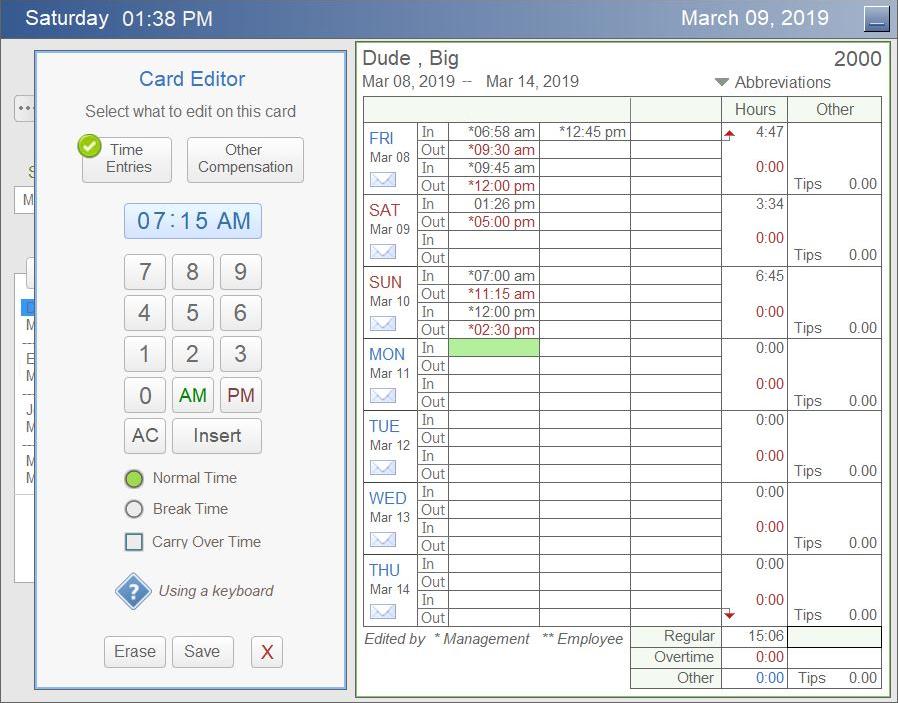The height and width of the screenshot is (703, 898).
Task: Open the envelope note icon for TUE Mar 12
Action: point(383,468)
